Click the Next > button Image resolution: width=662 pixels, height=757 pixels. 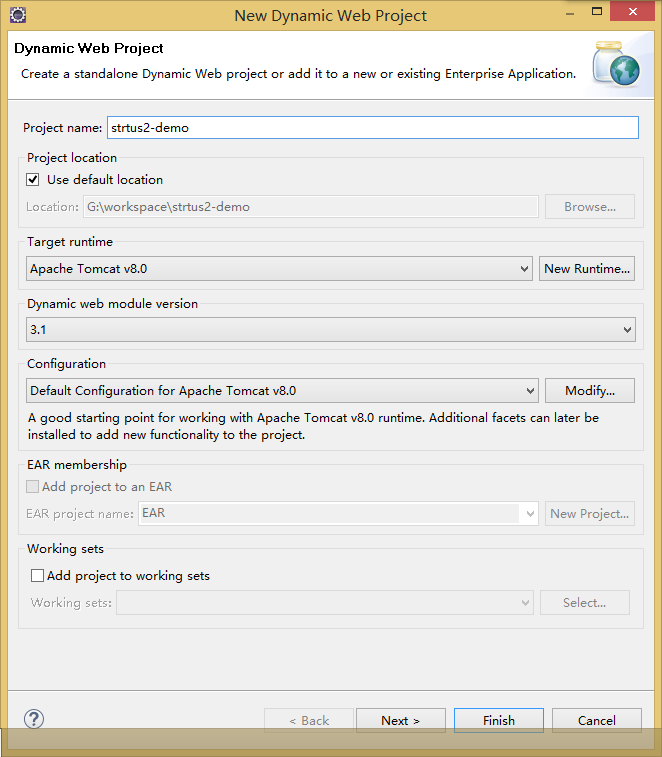pyautogui.click(x=400, y=720)
